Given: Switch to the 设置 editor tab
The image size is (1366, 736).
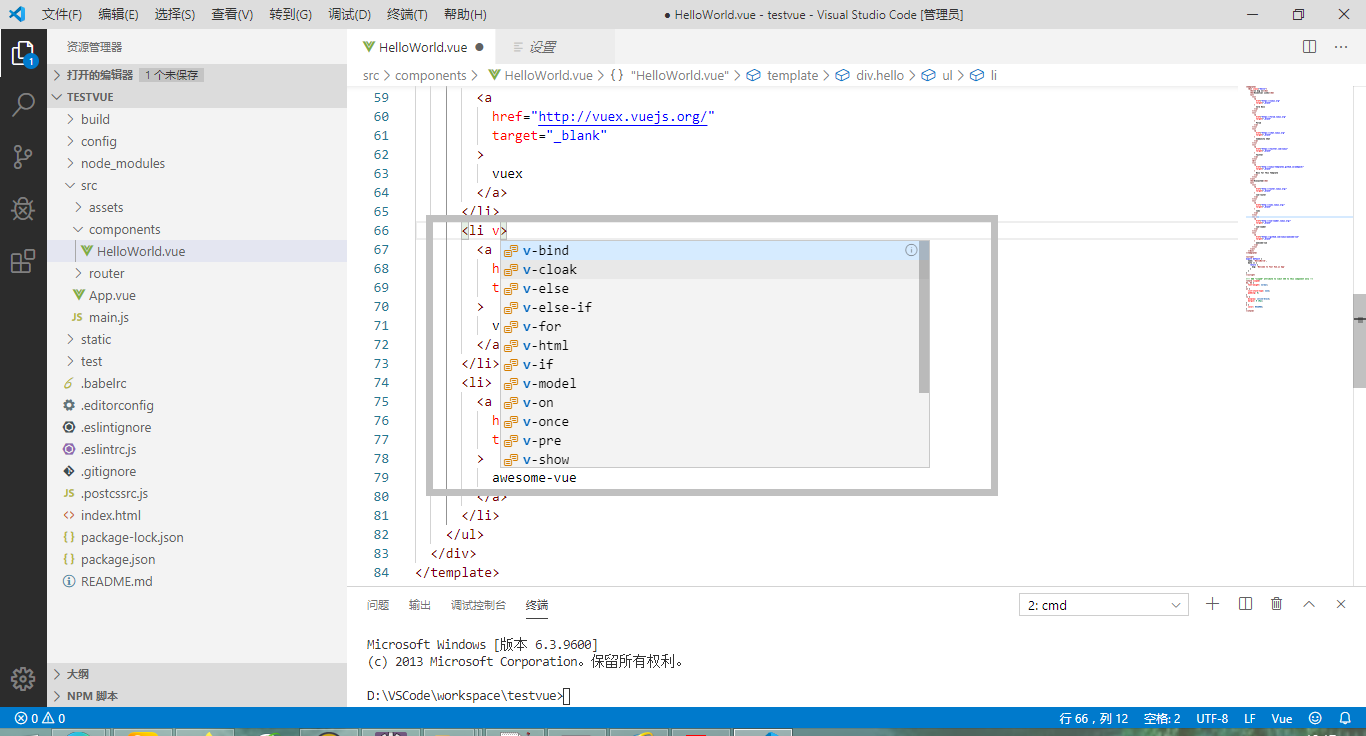Looking at the screenshot, I should click(555, 47).
